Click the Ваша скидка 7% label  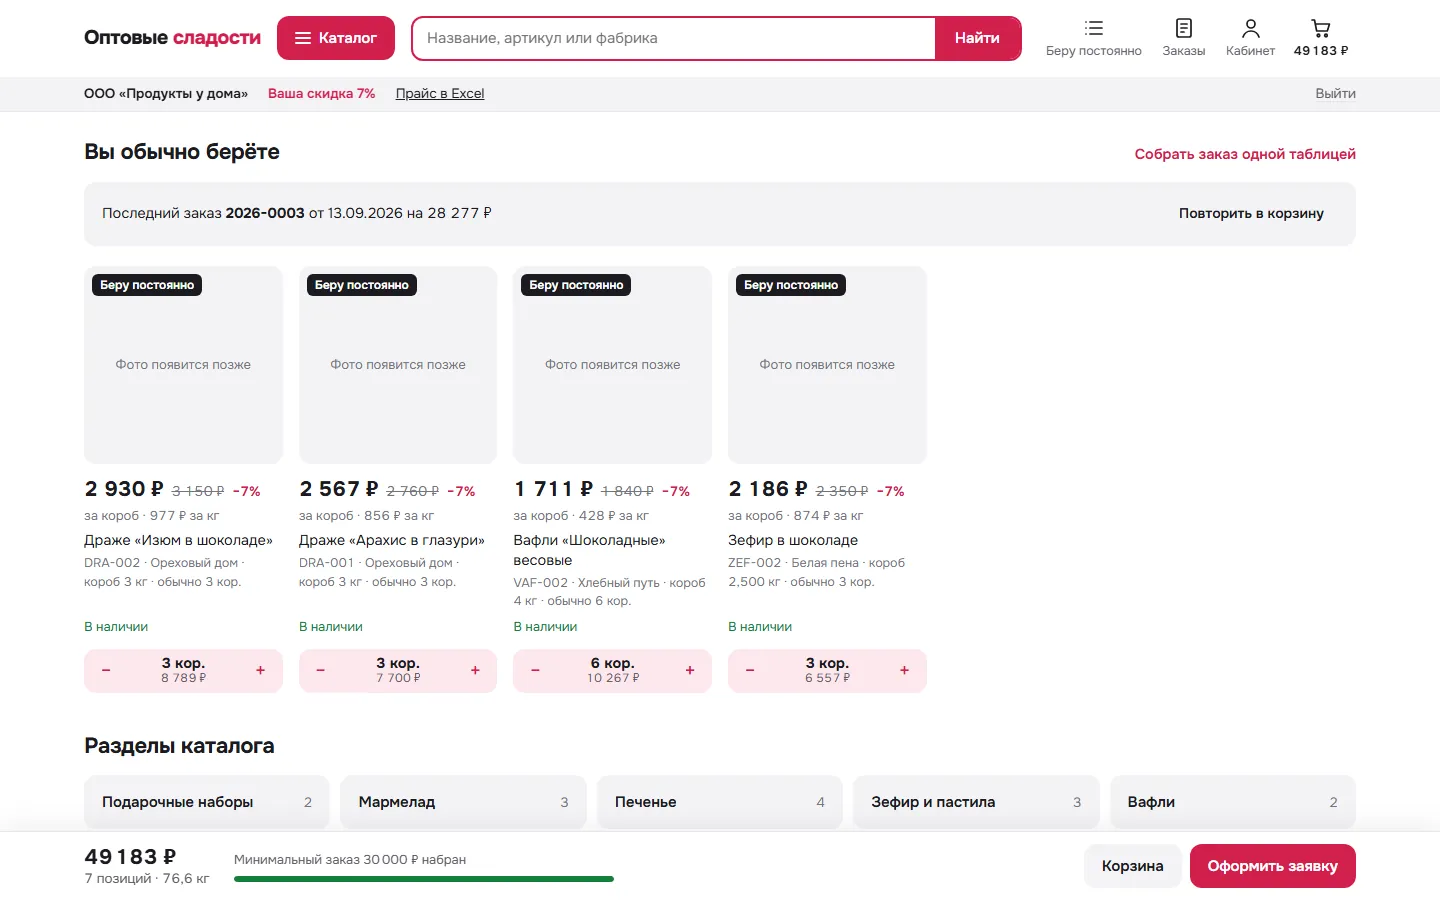pyautogui.click(x=322, y=93)
